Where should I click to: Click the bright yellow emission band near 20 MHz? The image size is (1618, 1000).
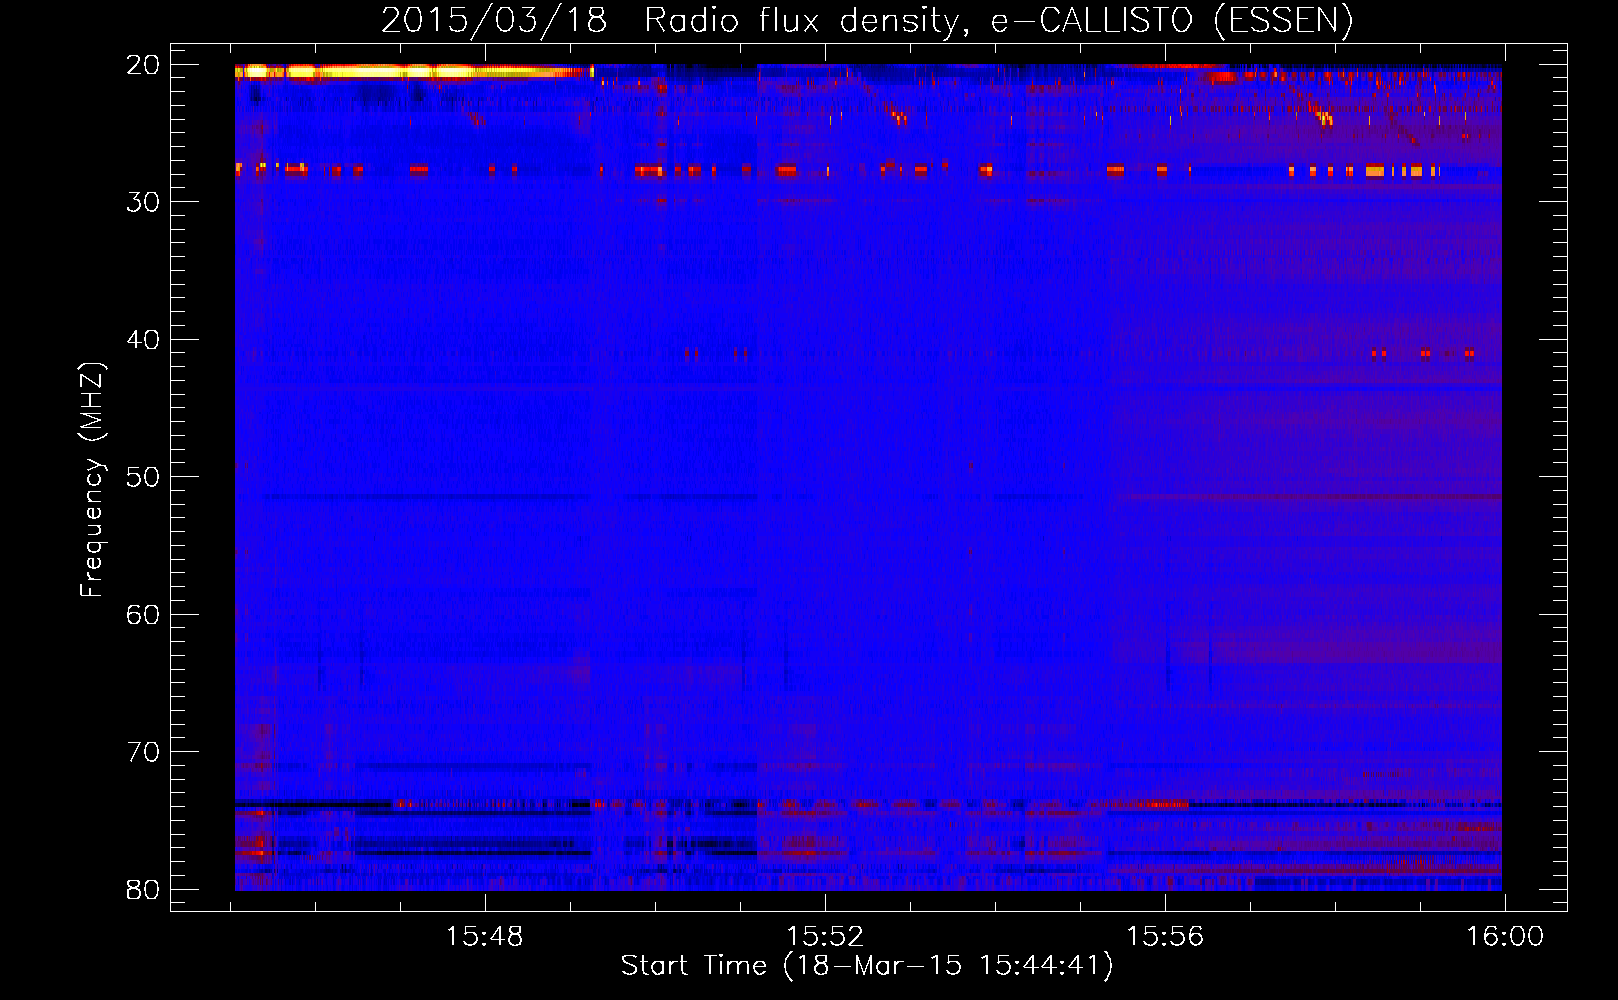pos(414,71)
